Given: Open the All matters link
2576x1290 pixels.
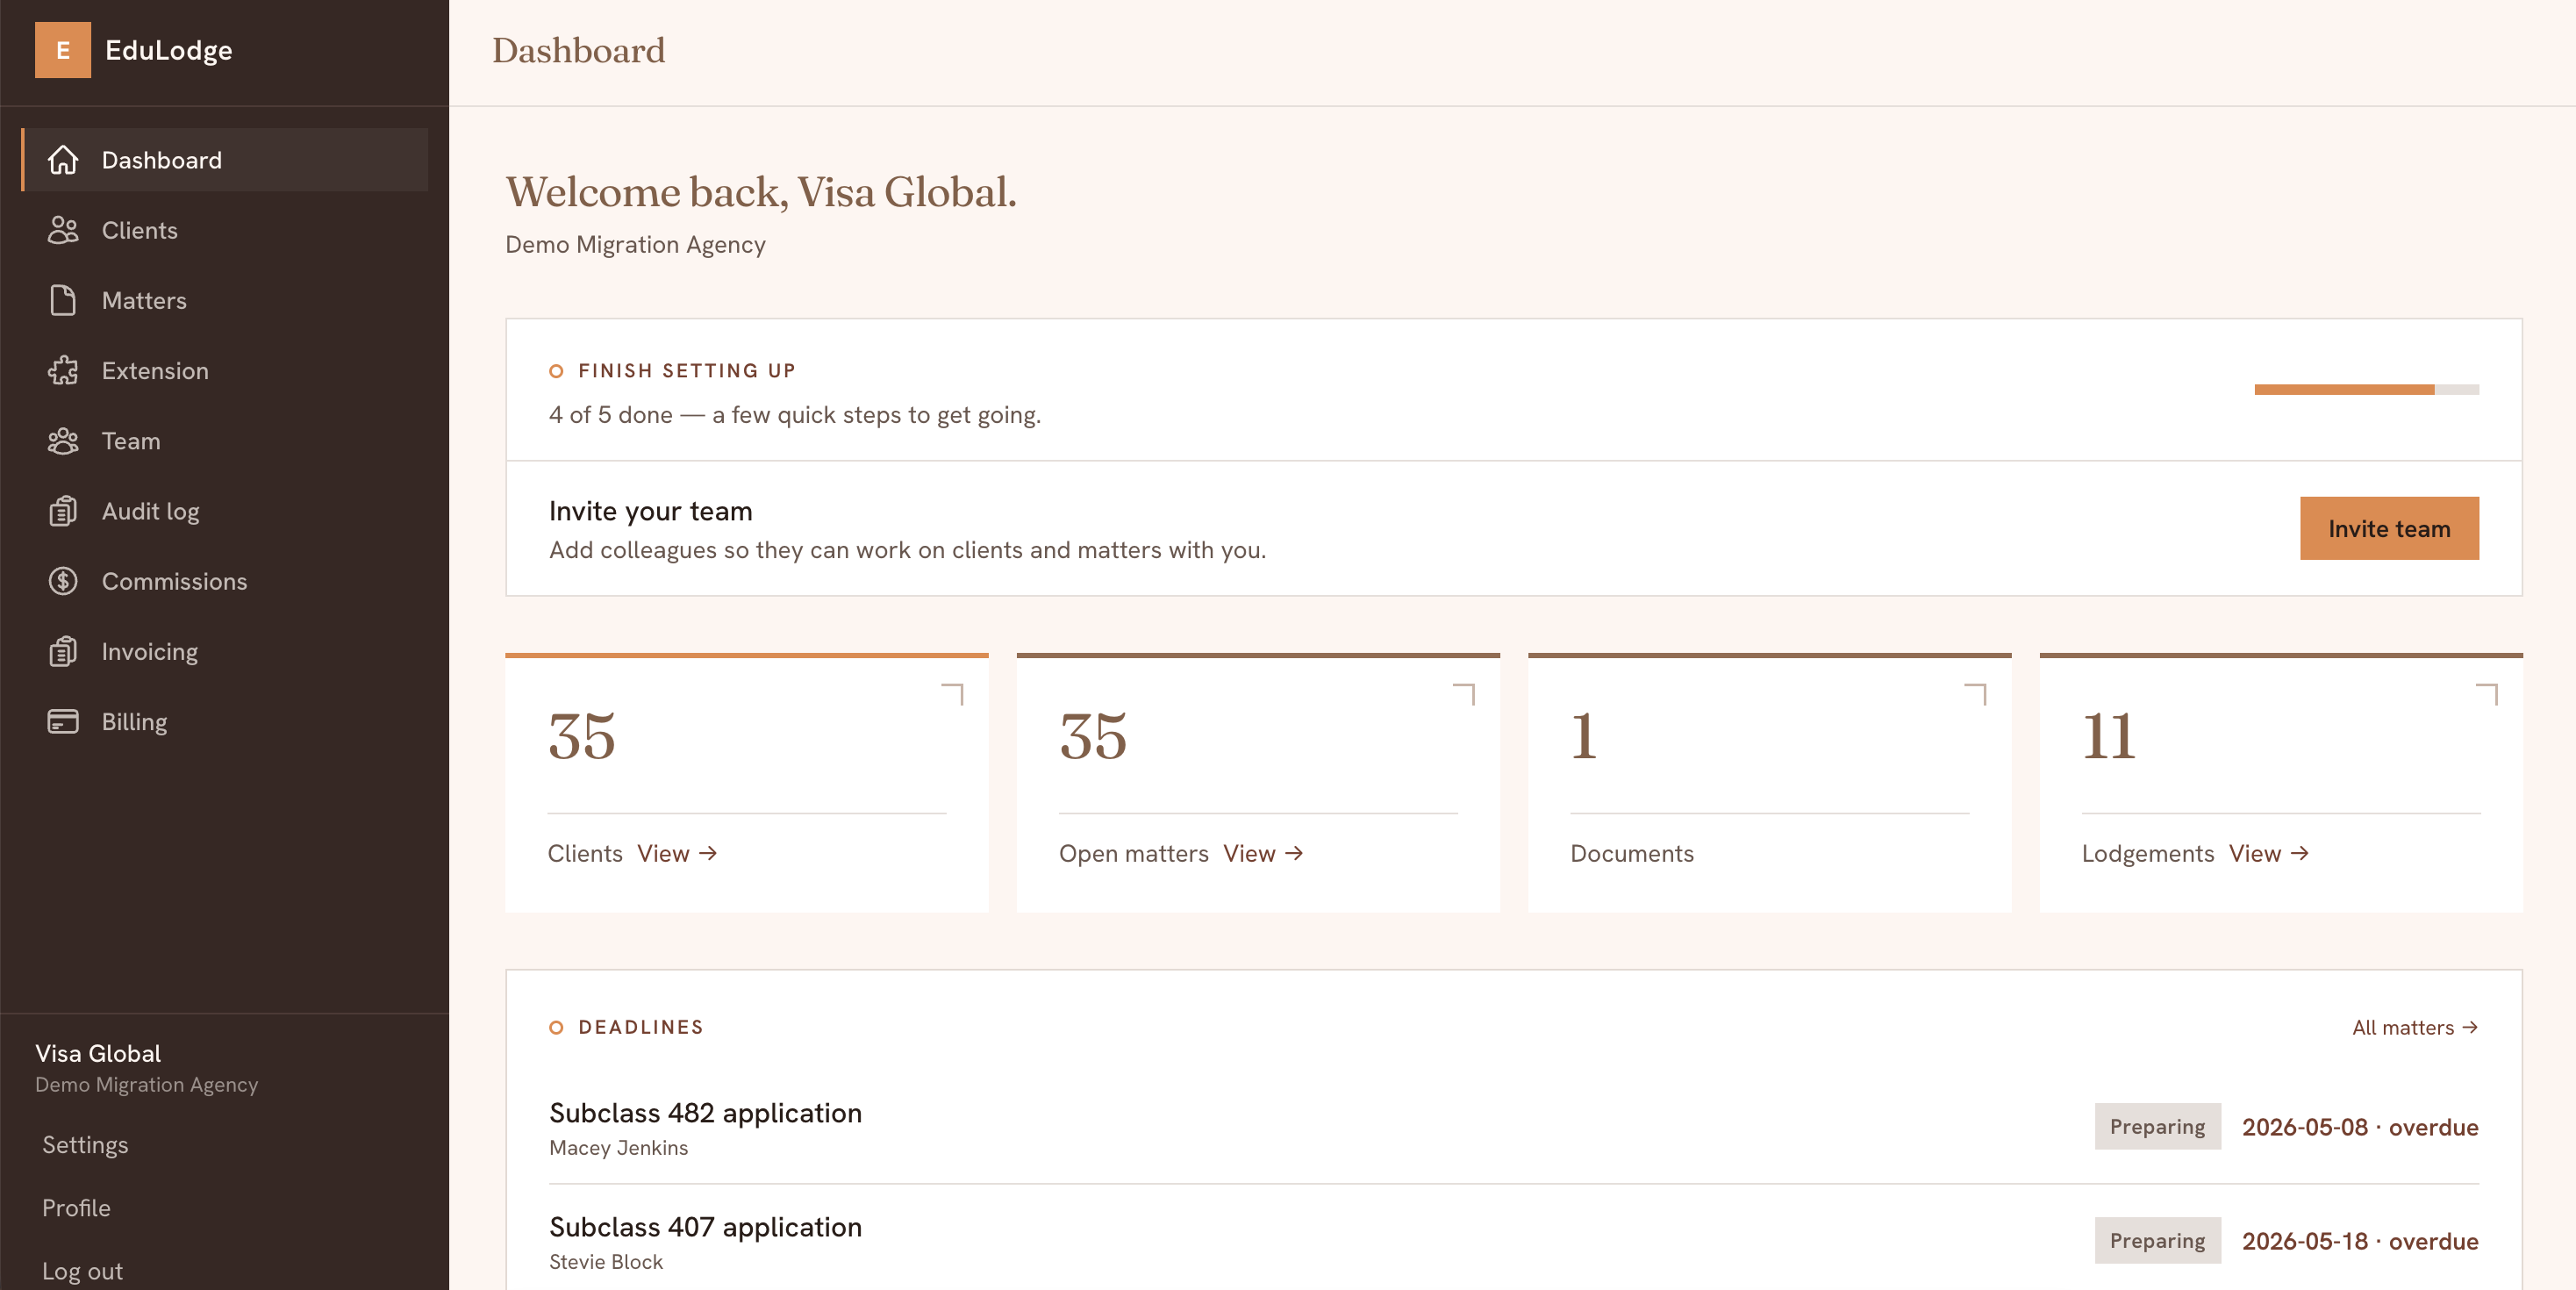Looking at the screenshot, I should pyautogui.click(x=2415, y=1027).
